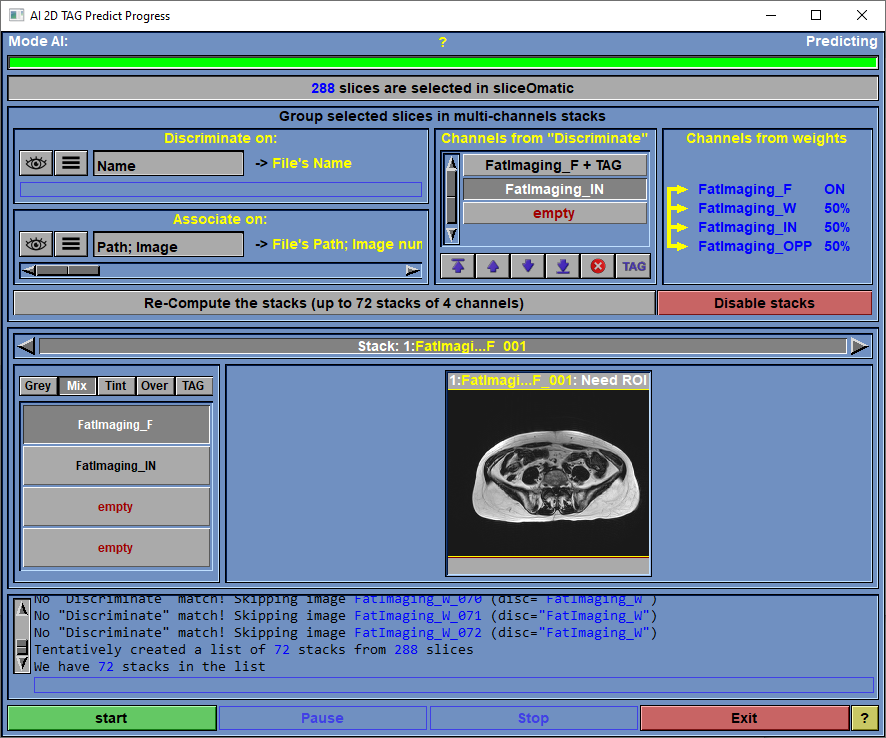Select the empty channel in Discriminate list
This screenshot has height=738, width=886.
tap(554, 213)
